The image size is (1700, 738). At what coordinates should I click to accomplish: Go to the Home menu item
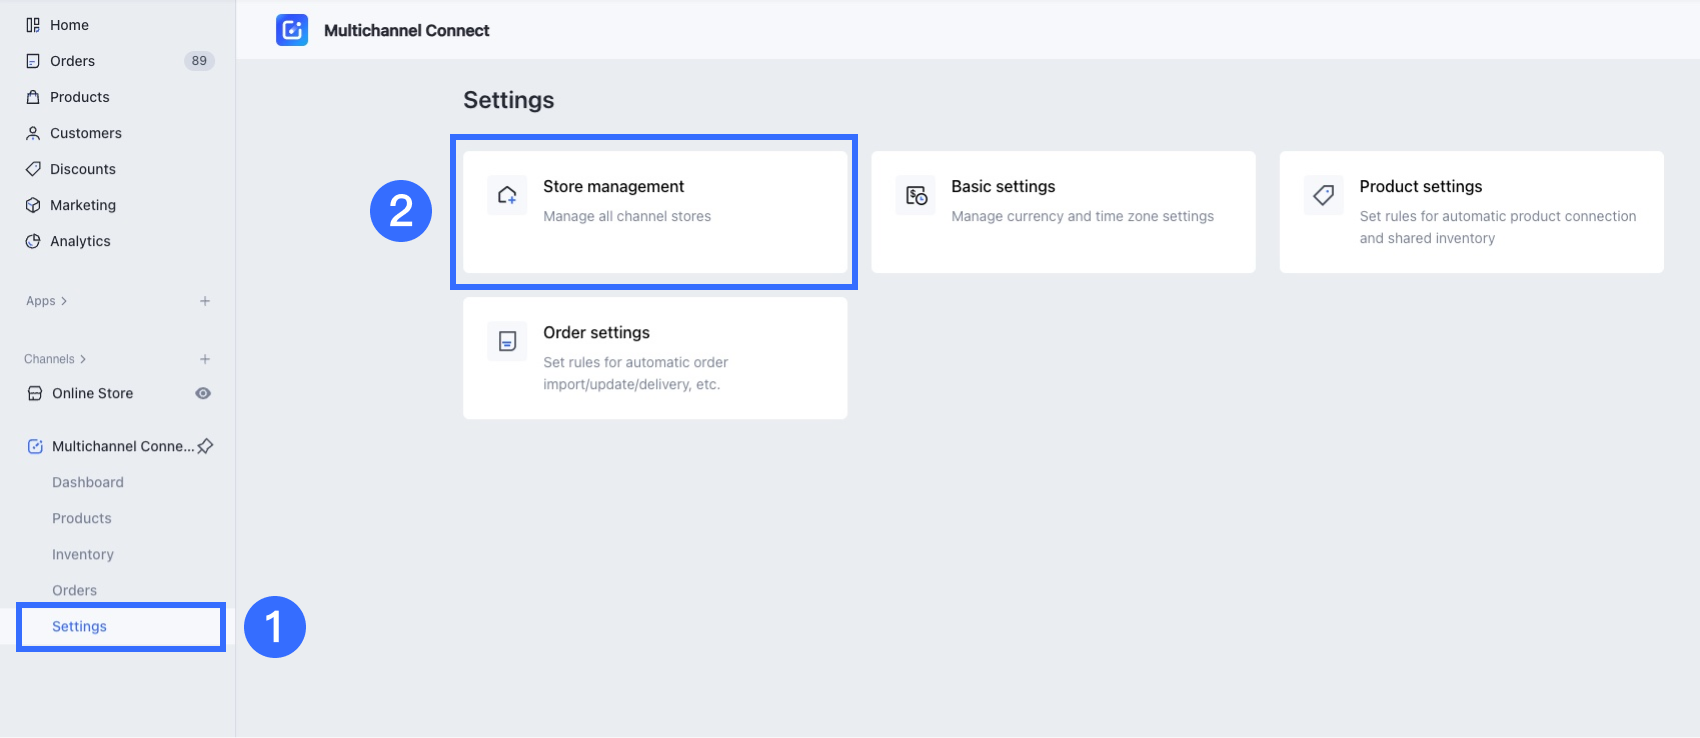69,25
